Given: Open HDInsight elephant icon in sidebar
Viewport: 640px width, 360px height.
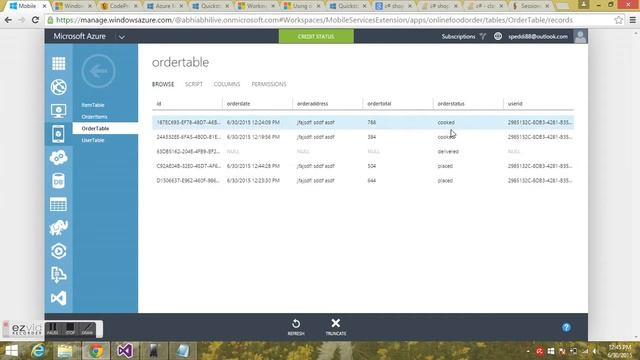Looking at the screenshot, I should pyautogui.click(x=58, y=228).
